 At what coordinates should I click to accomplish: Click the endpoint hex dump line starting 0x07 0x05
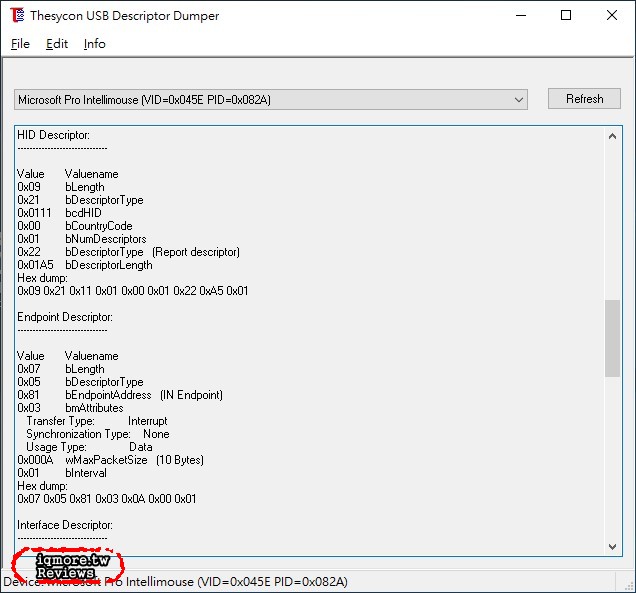pos(107,498)
